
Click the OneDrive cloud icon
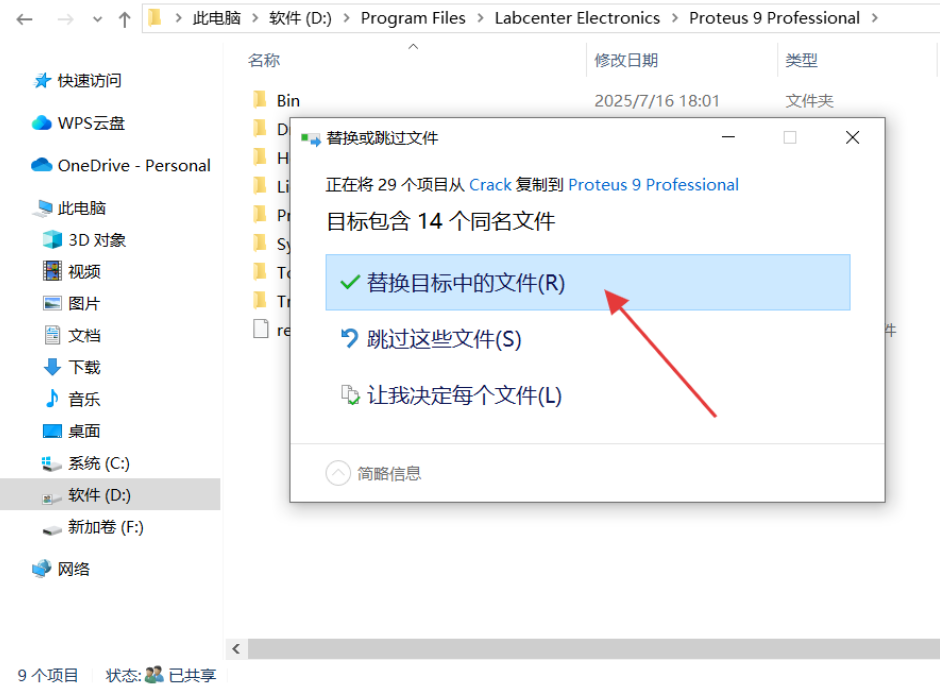click(x=41, y=165)
